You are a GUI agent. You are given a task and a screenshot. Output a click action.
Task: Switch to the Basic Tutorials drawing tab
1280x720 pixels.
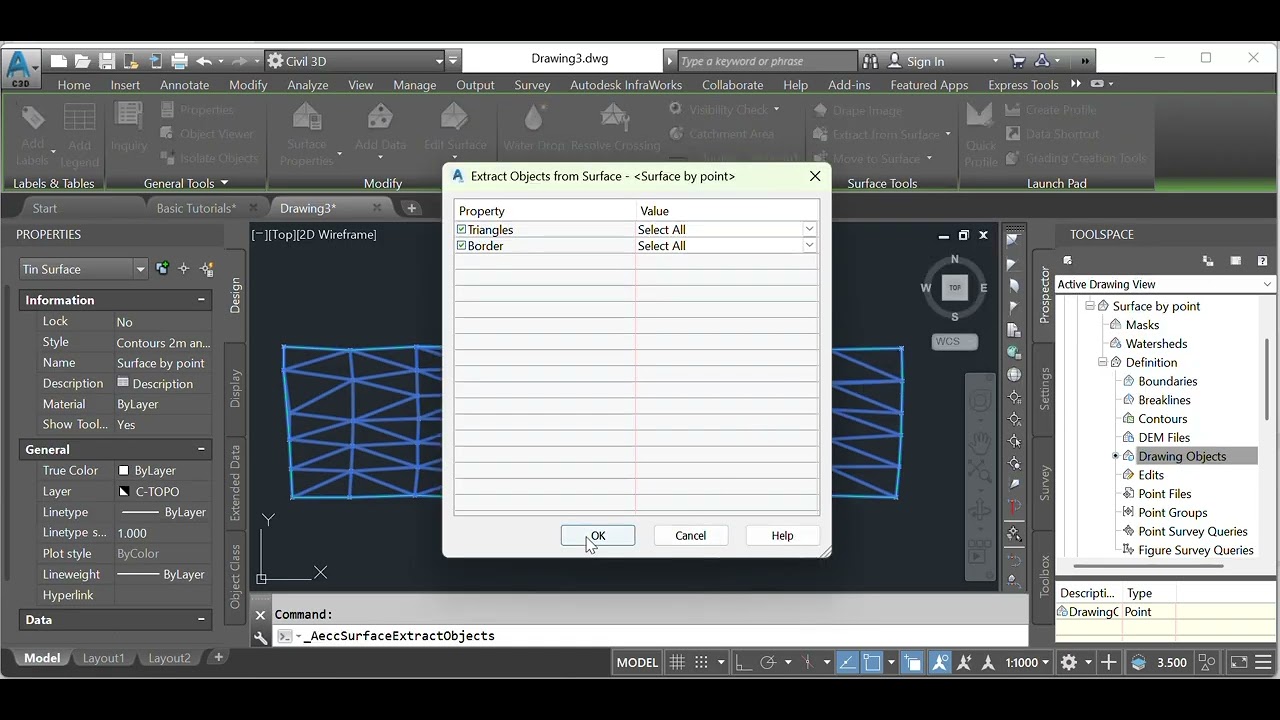196,208
